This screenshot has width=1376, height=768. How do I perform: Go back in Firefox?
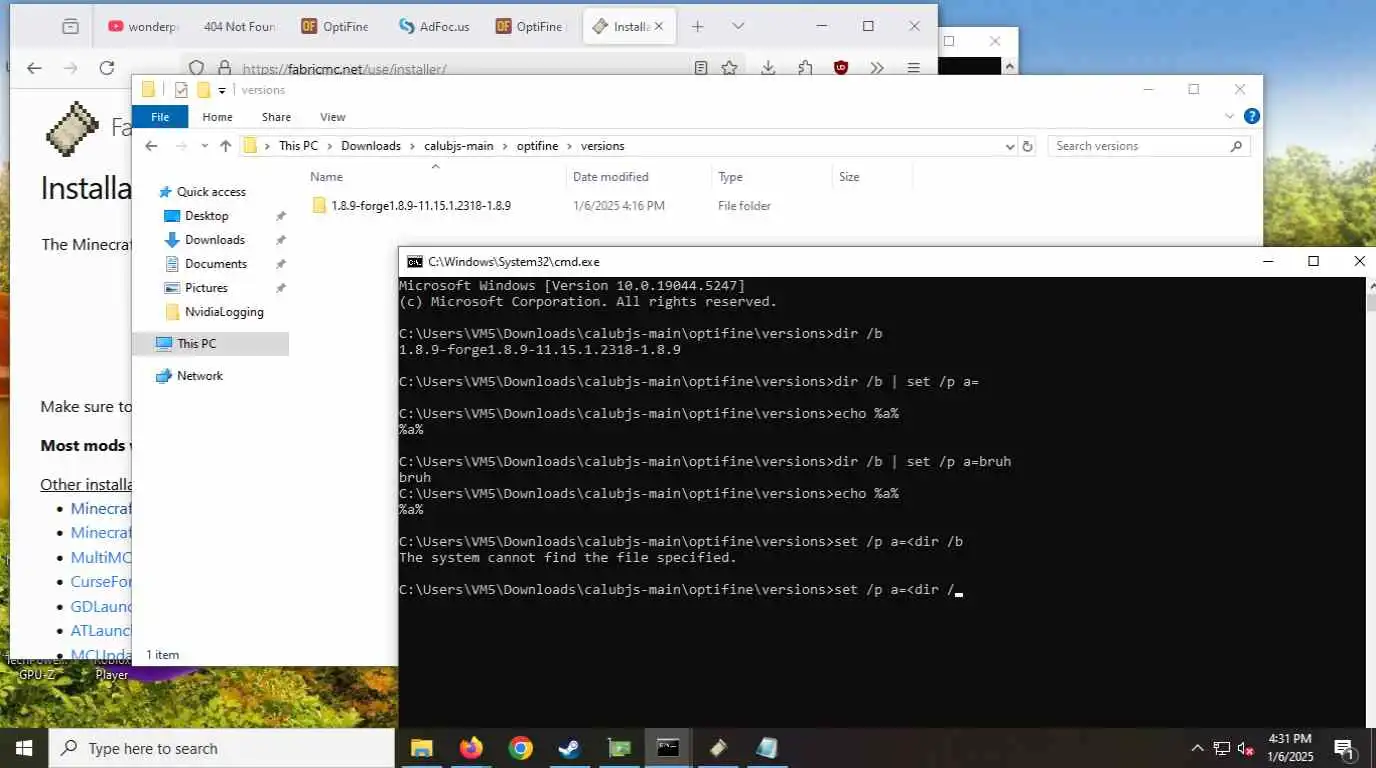click(34, 68)
